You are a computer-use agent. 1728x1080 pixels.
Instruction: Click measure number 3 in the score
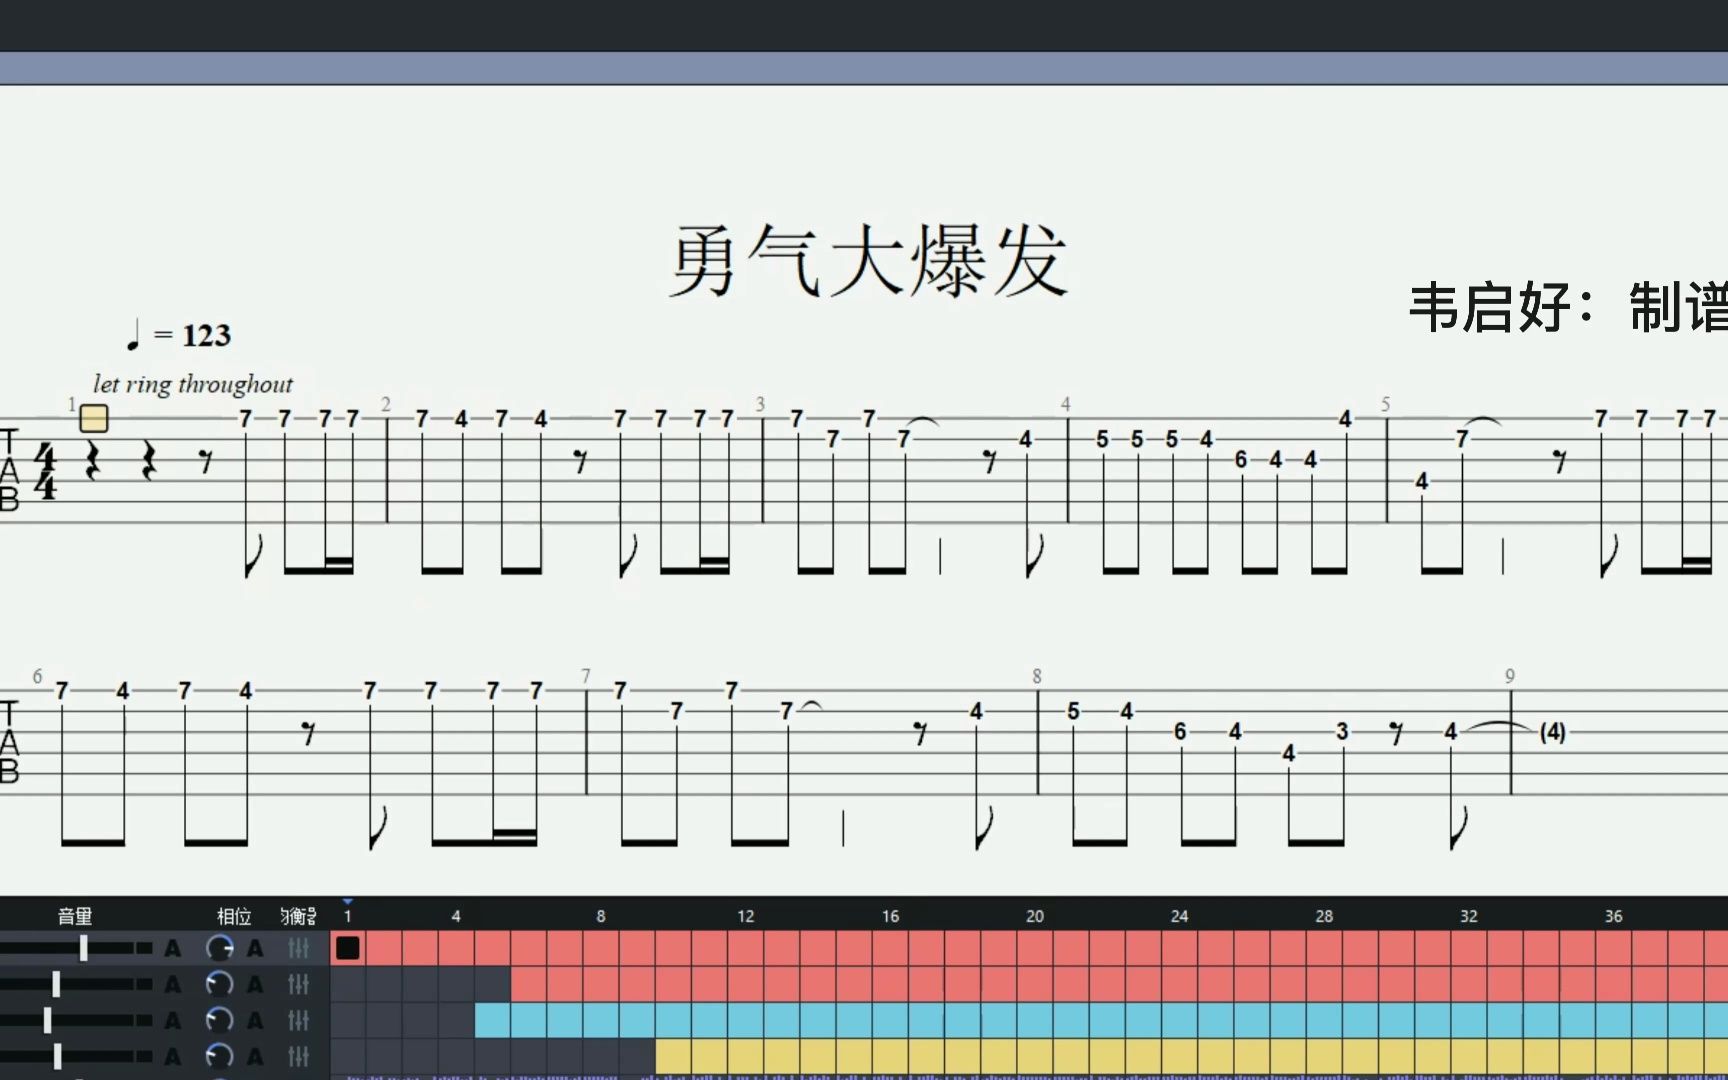[x=760, y=404]
